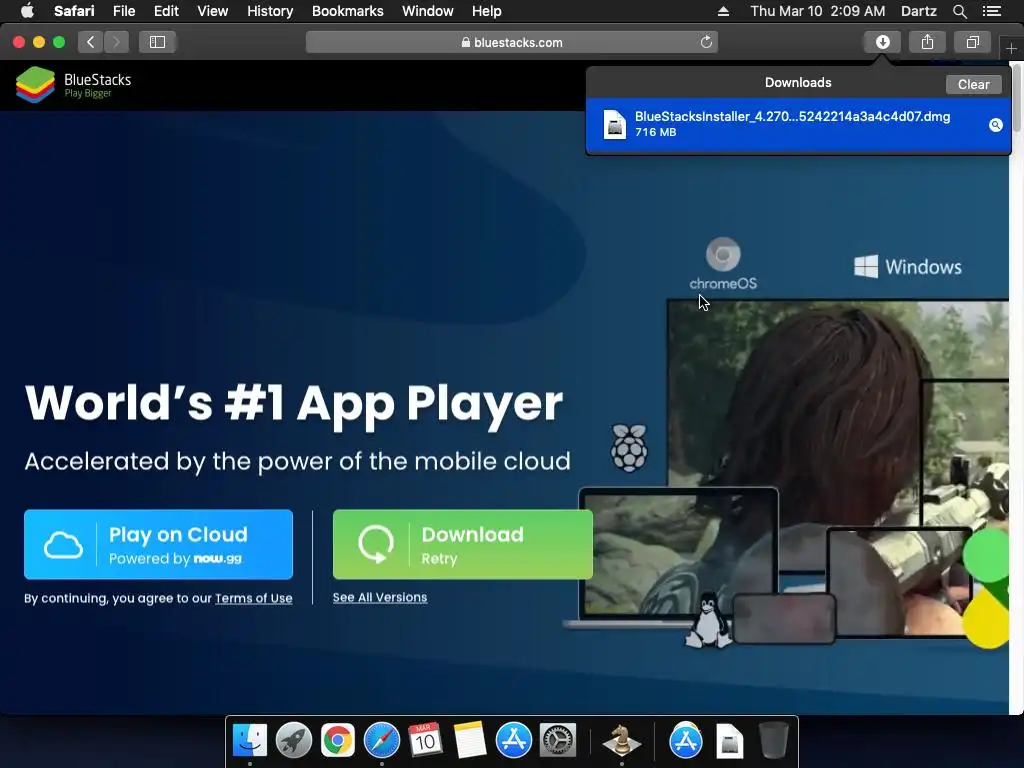Open App Store icon beside the Notes icon
1024x768 pixels.
(x=513, y=741)
